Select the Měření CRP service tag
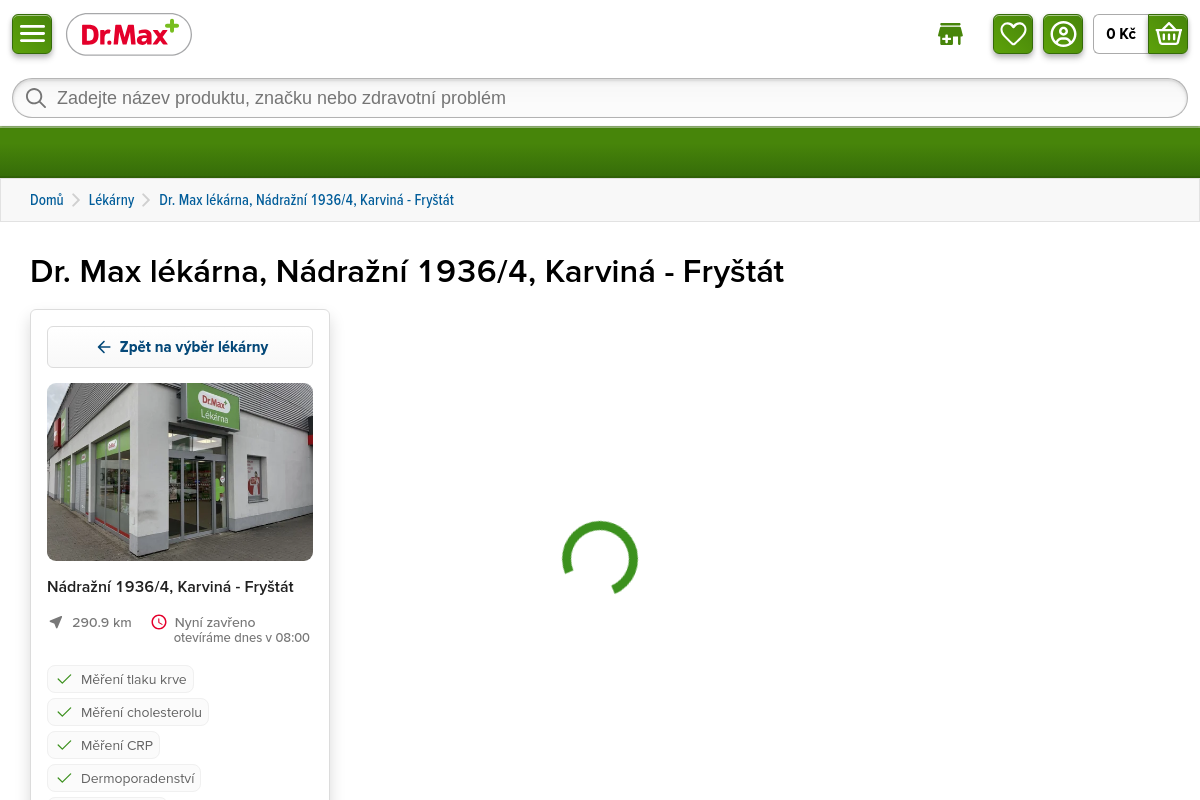 point(104,745)
